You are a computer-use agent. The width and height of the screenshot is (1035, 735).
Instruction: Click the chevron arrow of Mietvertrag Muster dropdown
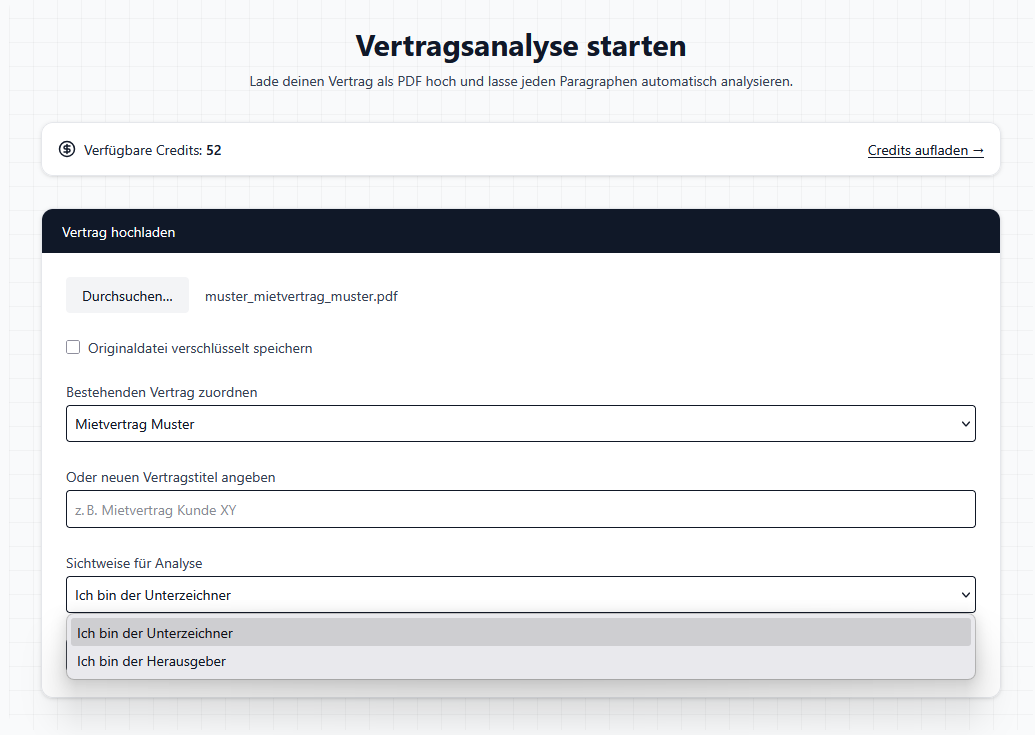tap(965, 424)
